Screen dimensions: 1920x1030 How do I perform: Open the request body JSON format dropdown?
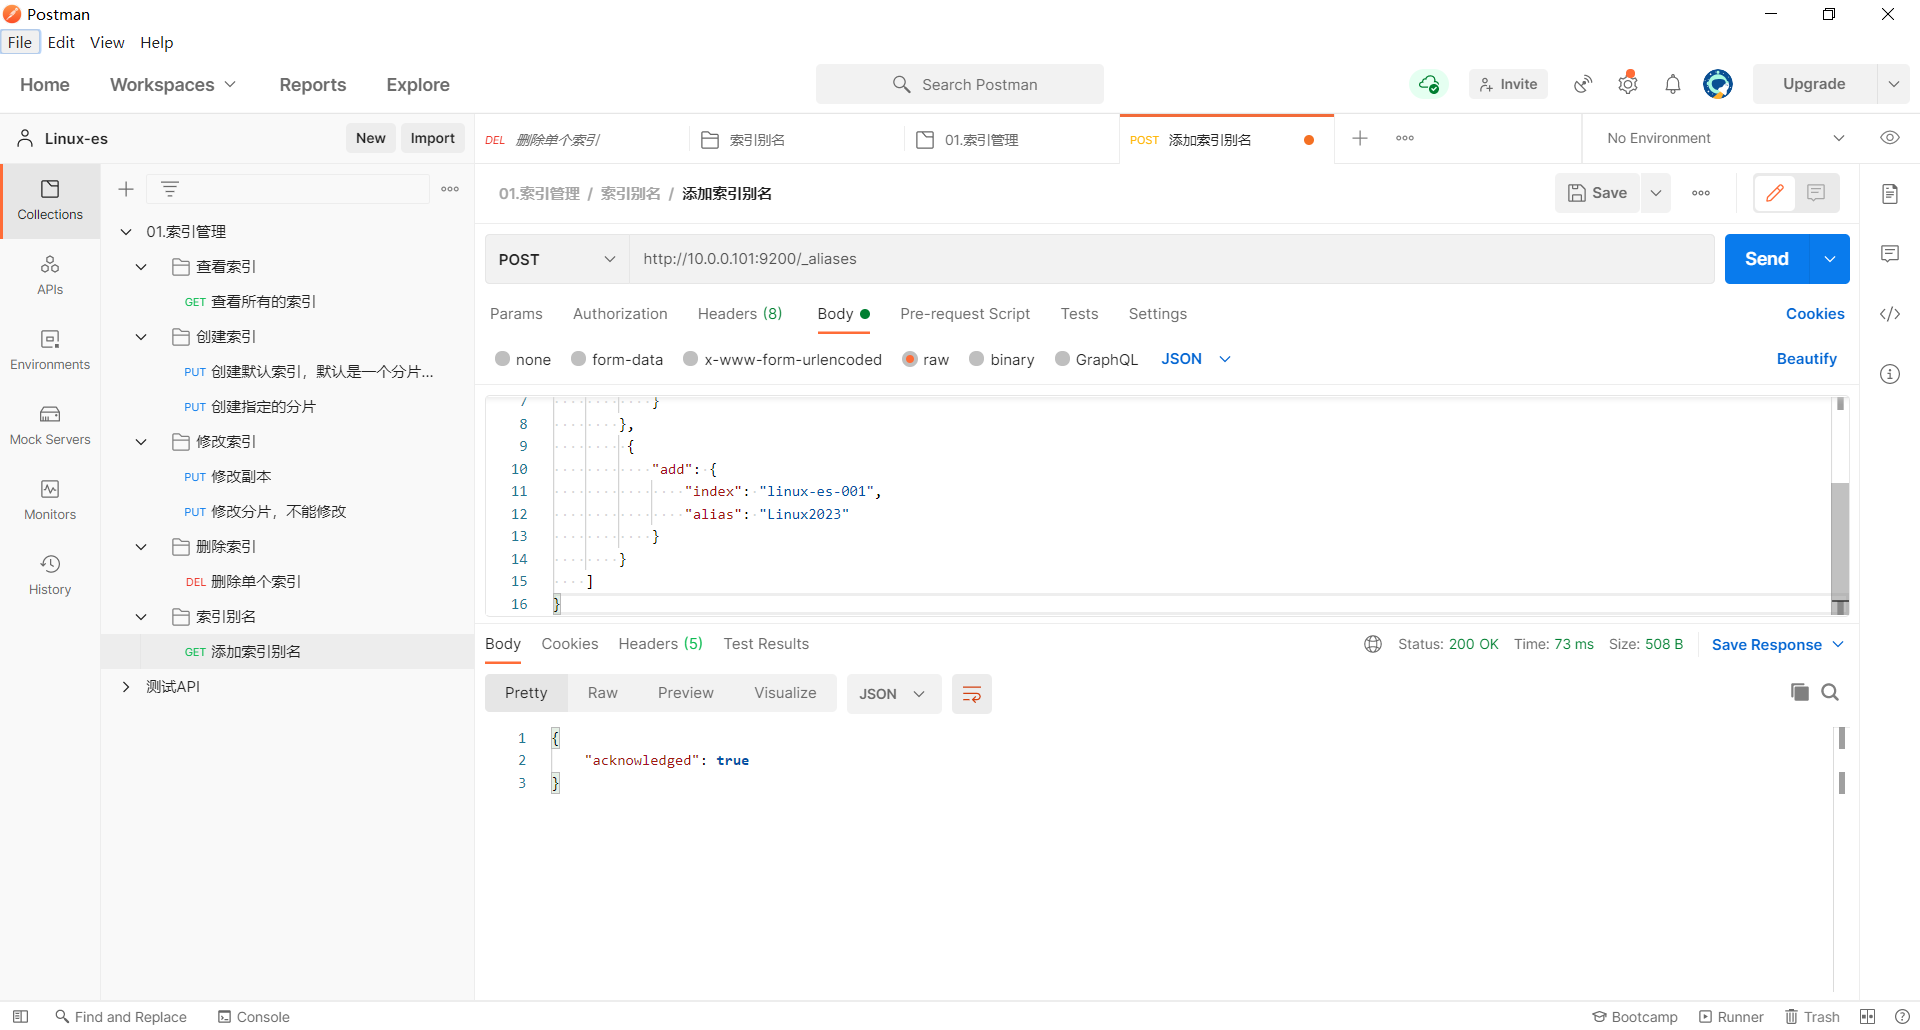pos(1196,359)
